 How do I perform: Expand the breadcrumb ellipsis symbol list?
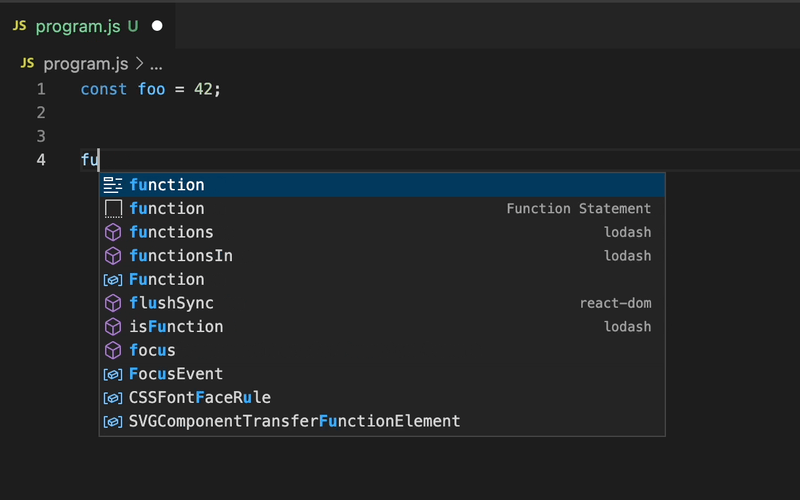point(155,63)
